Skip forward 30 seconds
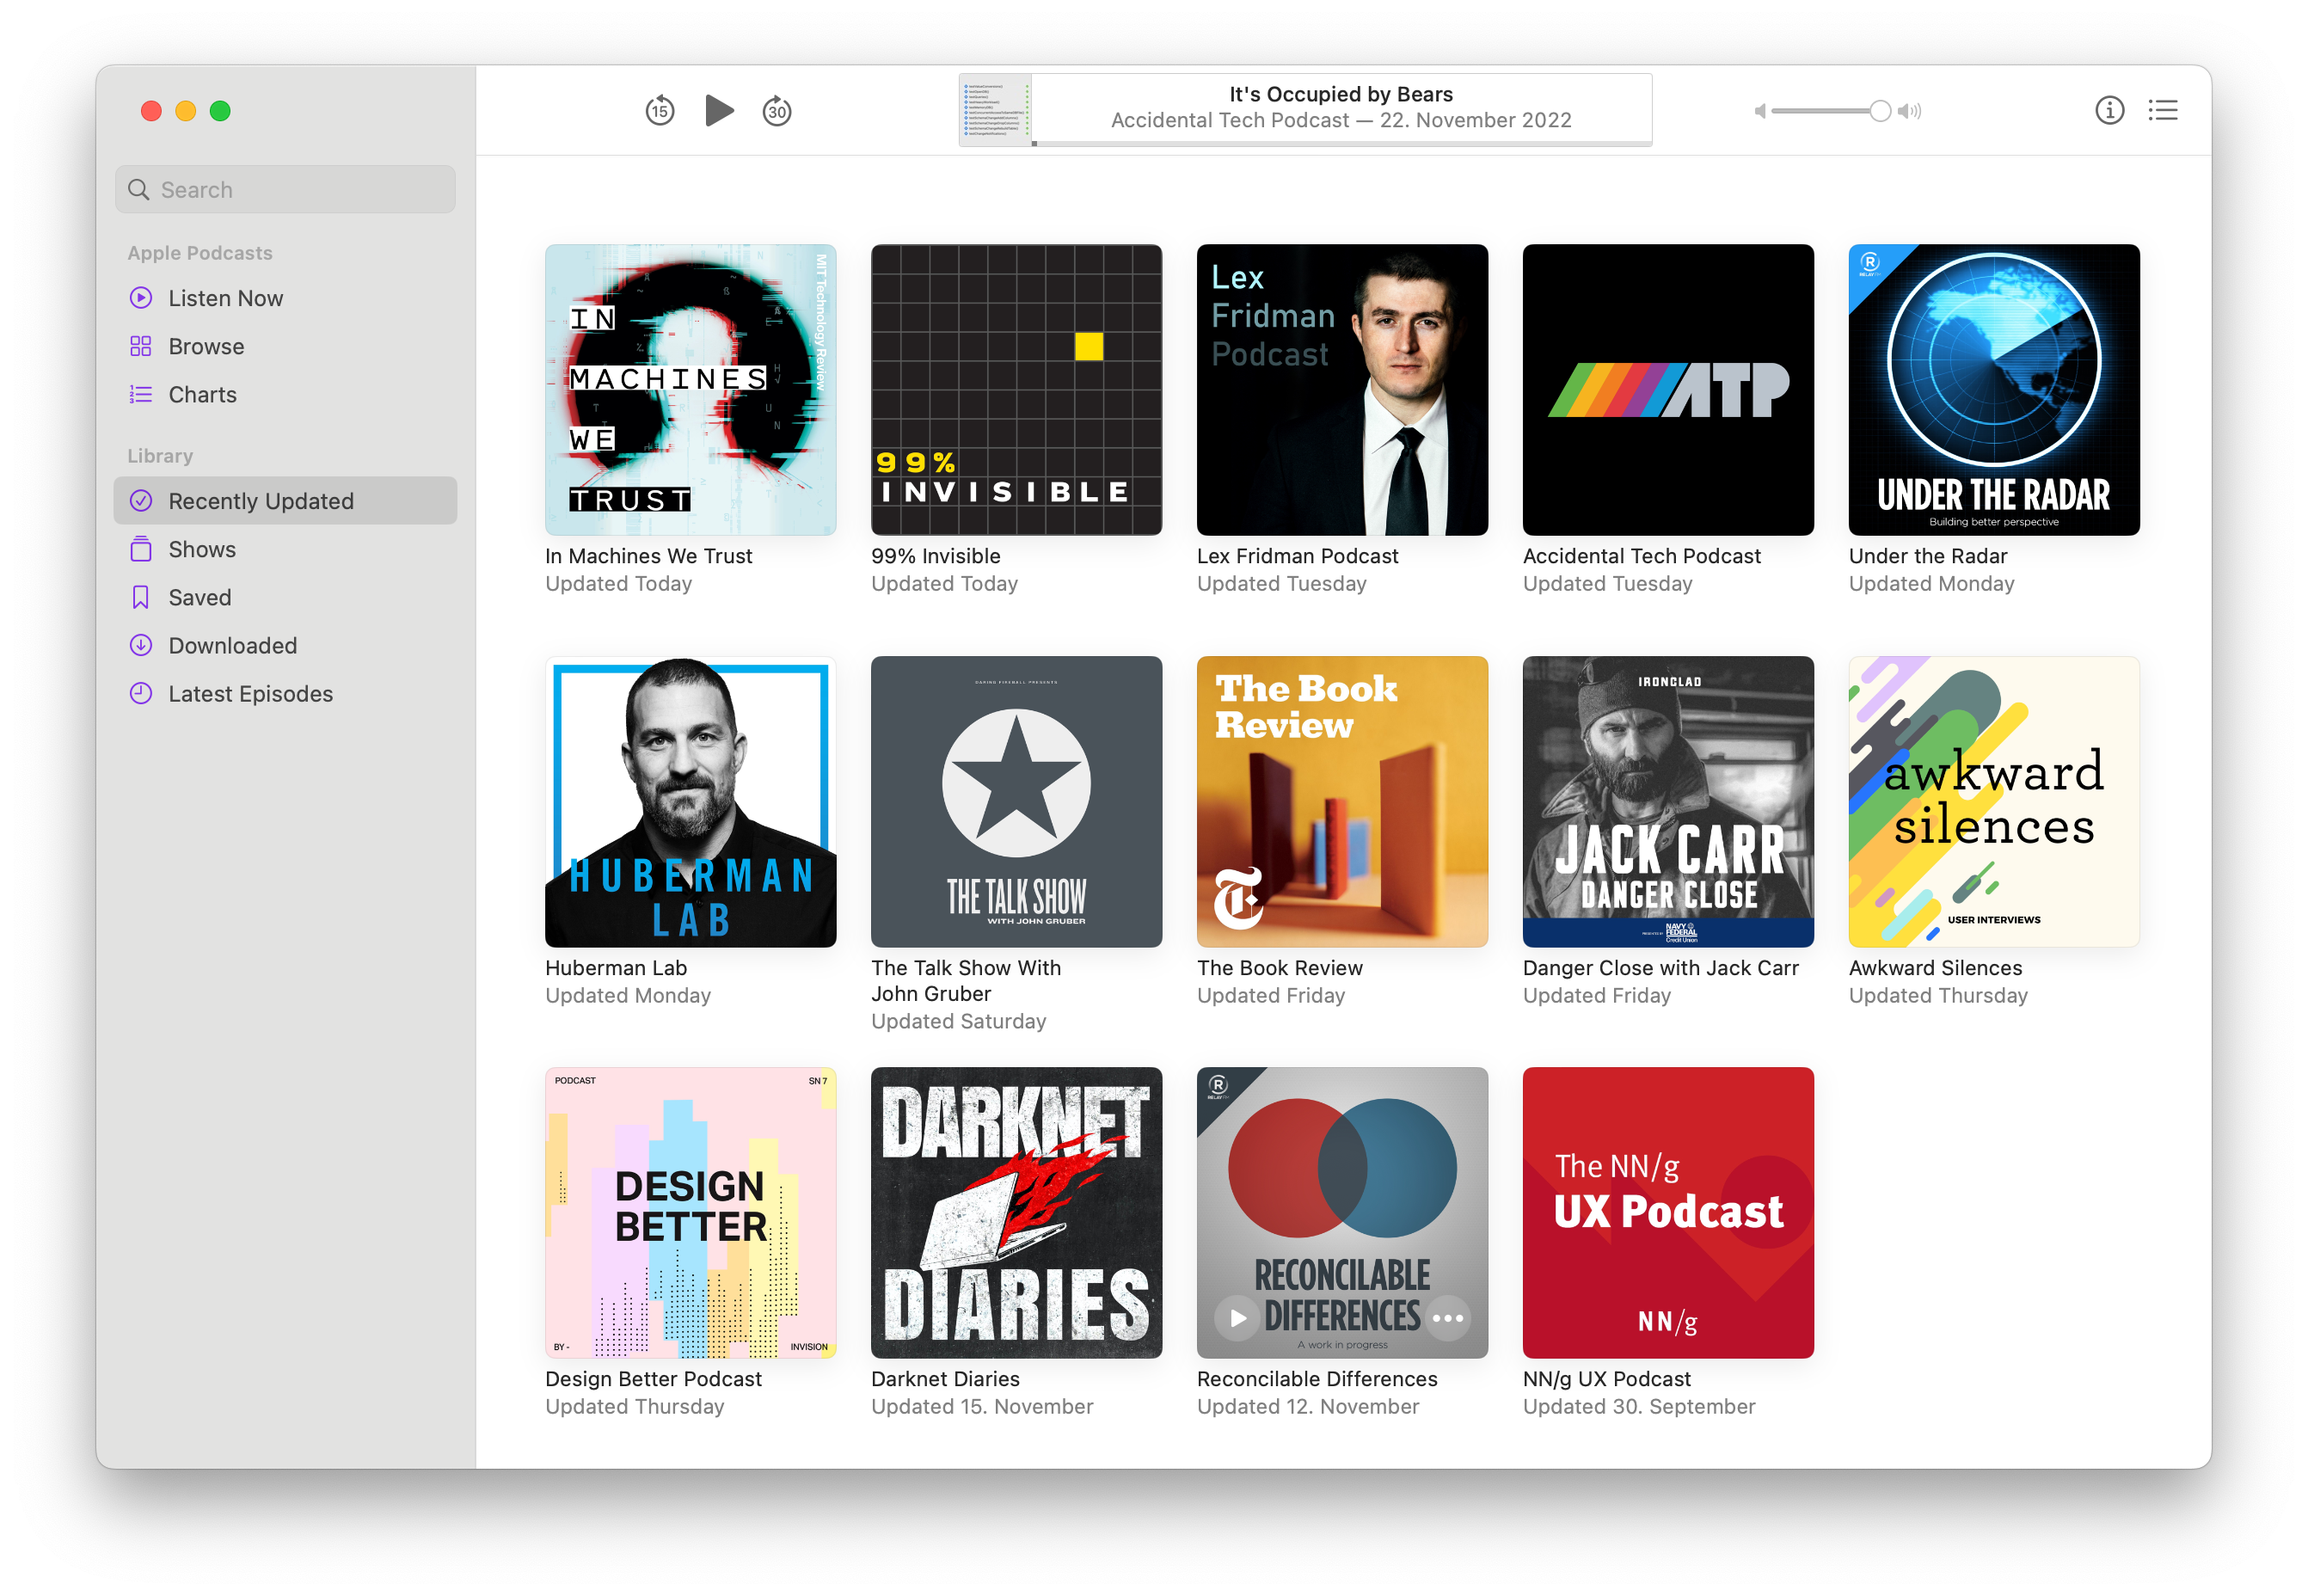This screenshot has height=1596, width=2308. coord(777,110)
